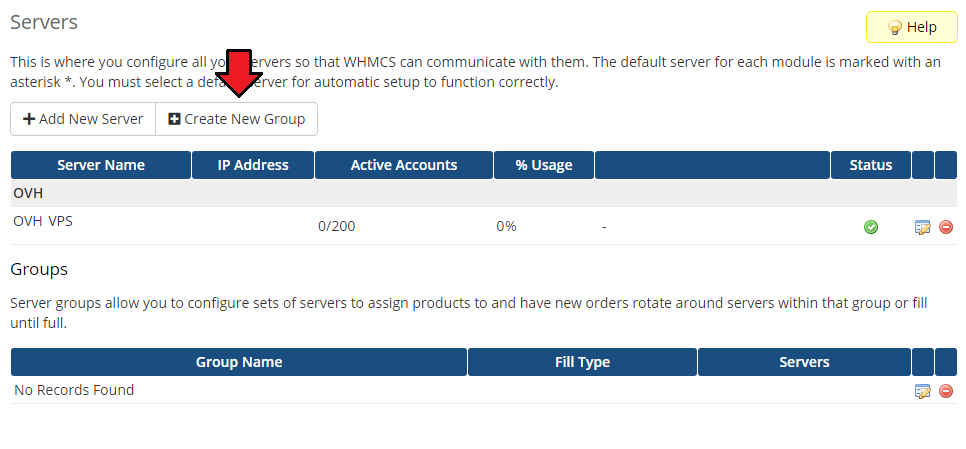Select the IP Address column header
This screenshot has height=449, width=966.
pos(253,165)
